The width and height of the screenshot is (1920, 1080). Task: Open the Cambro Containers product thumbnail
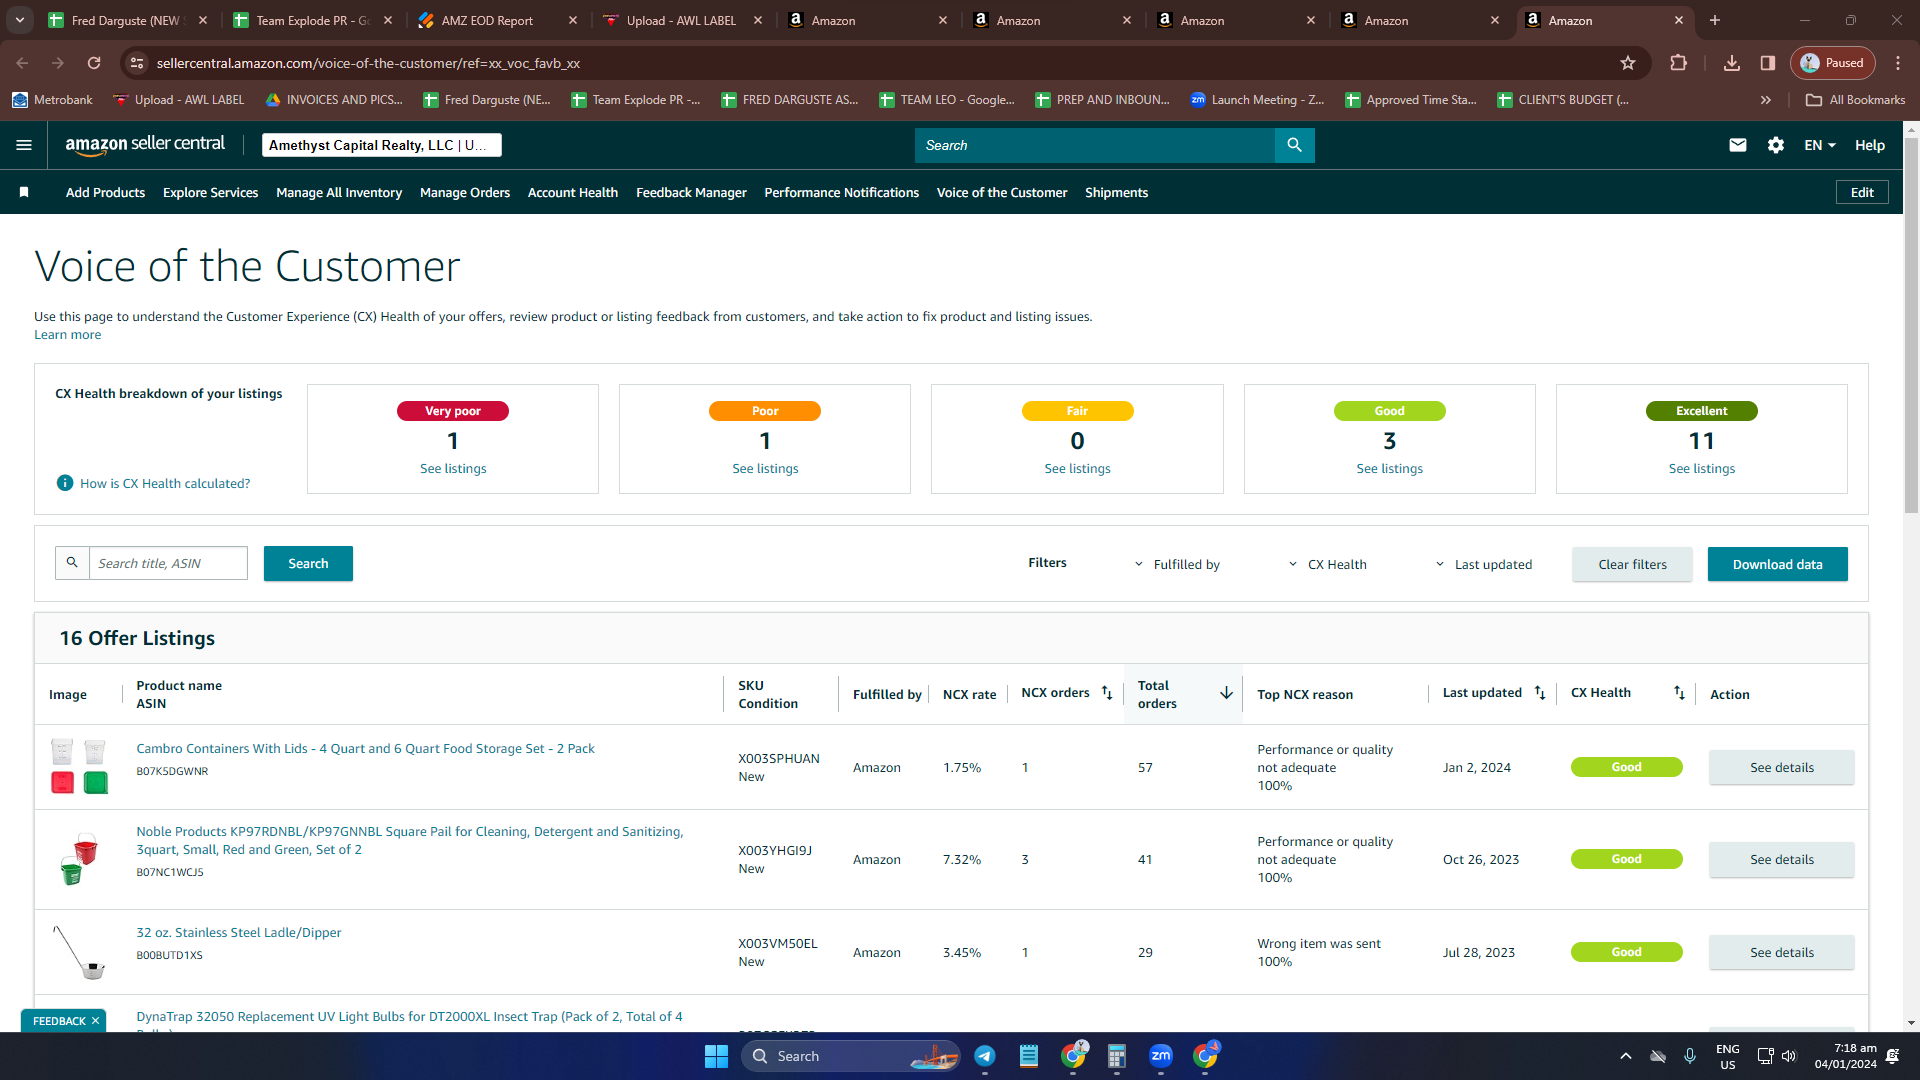79,766
